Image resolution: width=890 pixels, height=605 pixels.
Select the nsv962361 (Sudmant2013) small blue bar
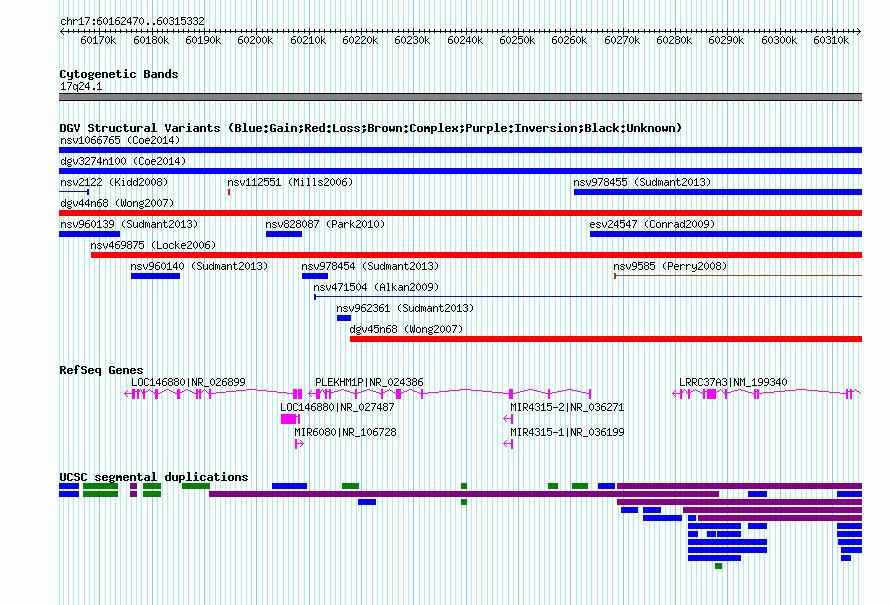coord(344,318)
